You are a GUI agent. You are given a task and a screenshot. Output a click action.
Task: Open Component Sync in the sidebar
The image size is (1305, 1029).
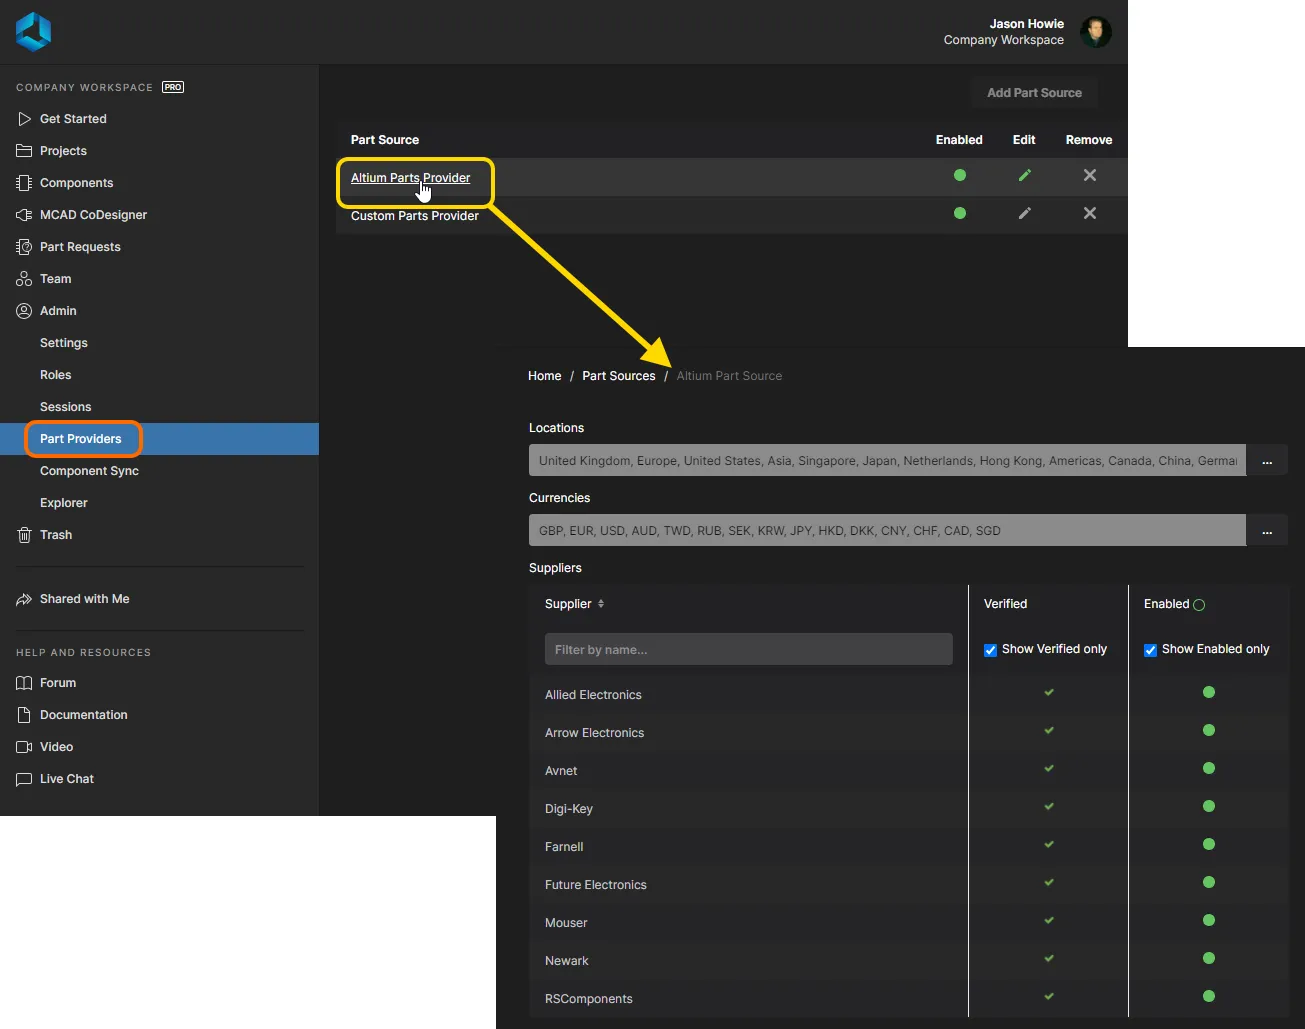coord(89,471)
